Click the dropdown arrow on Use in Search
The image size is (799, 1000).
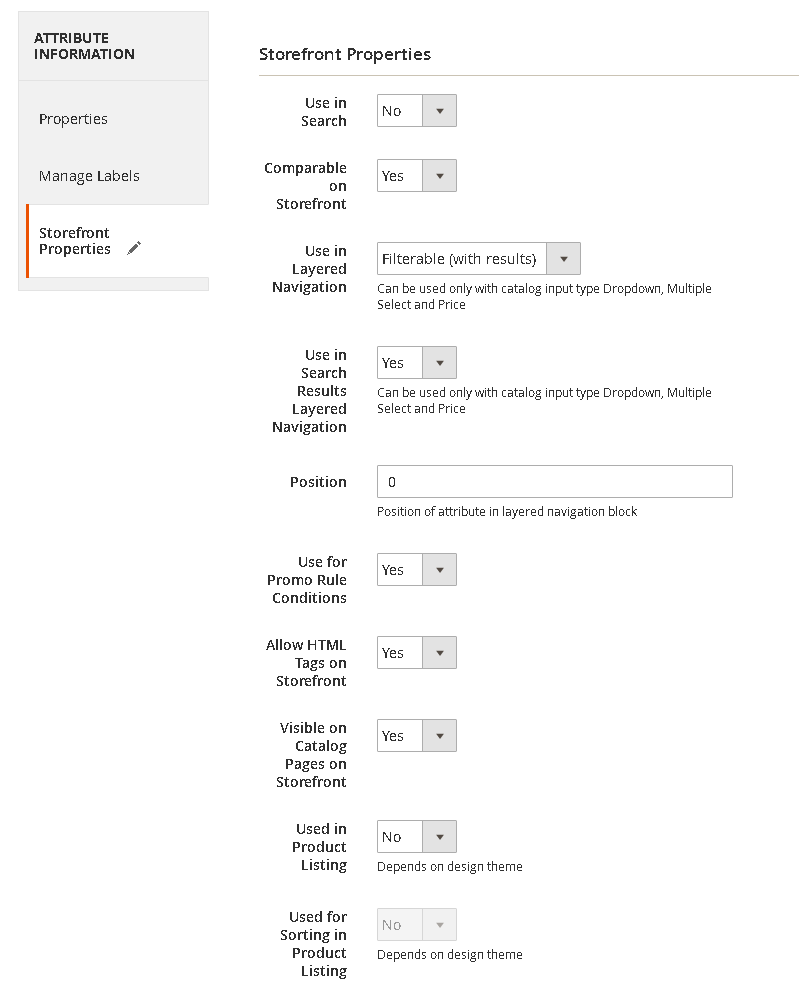tap(442, 110)
